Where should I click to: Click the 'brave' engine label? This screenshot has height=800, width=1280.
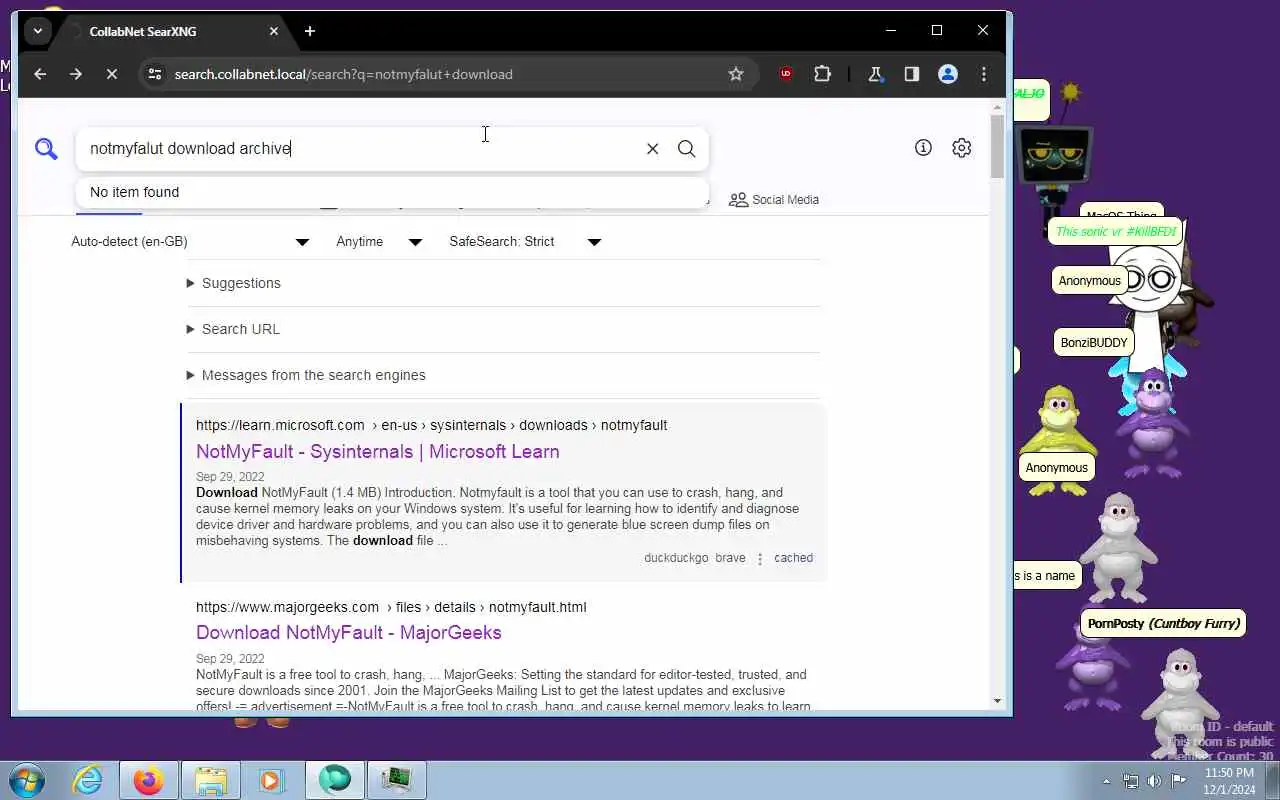730,558
